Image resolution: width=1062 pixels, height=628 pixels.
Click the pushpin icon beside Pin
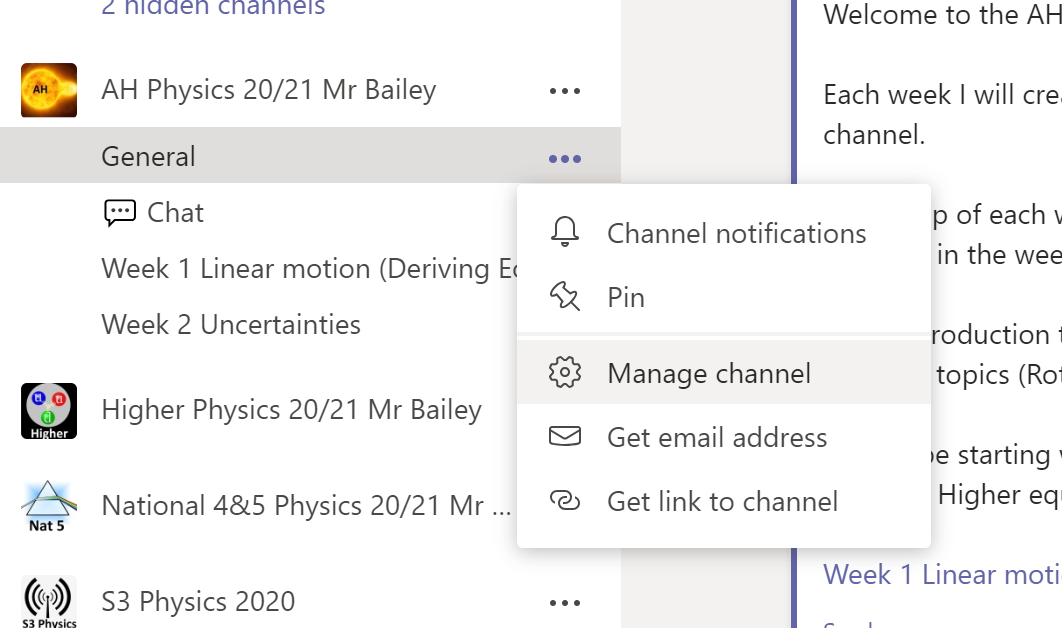pos(565,297)
